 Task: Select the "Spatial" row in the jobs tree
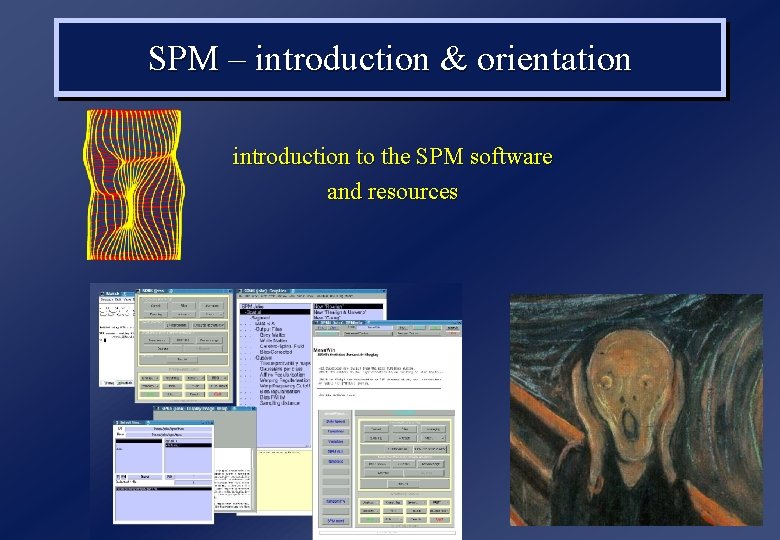pyautogui.click(x=275, y=312)
